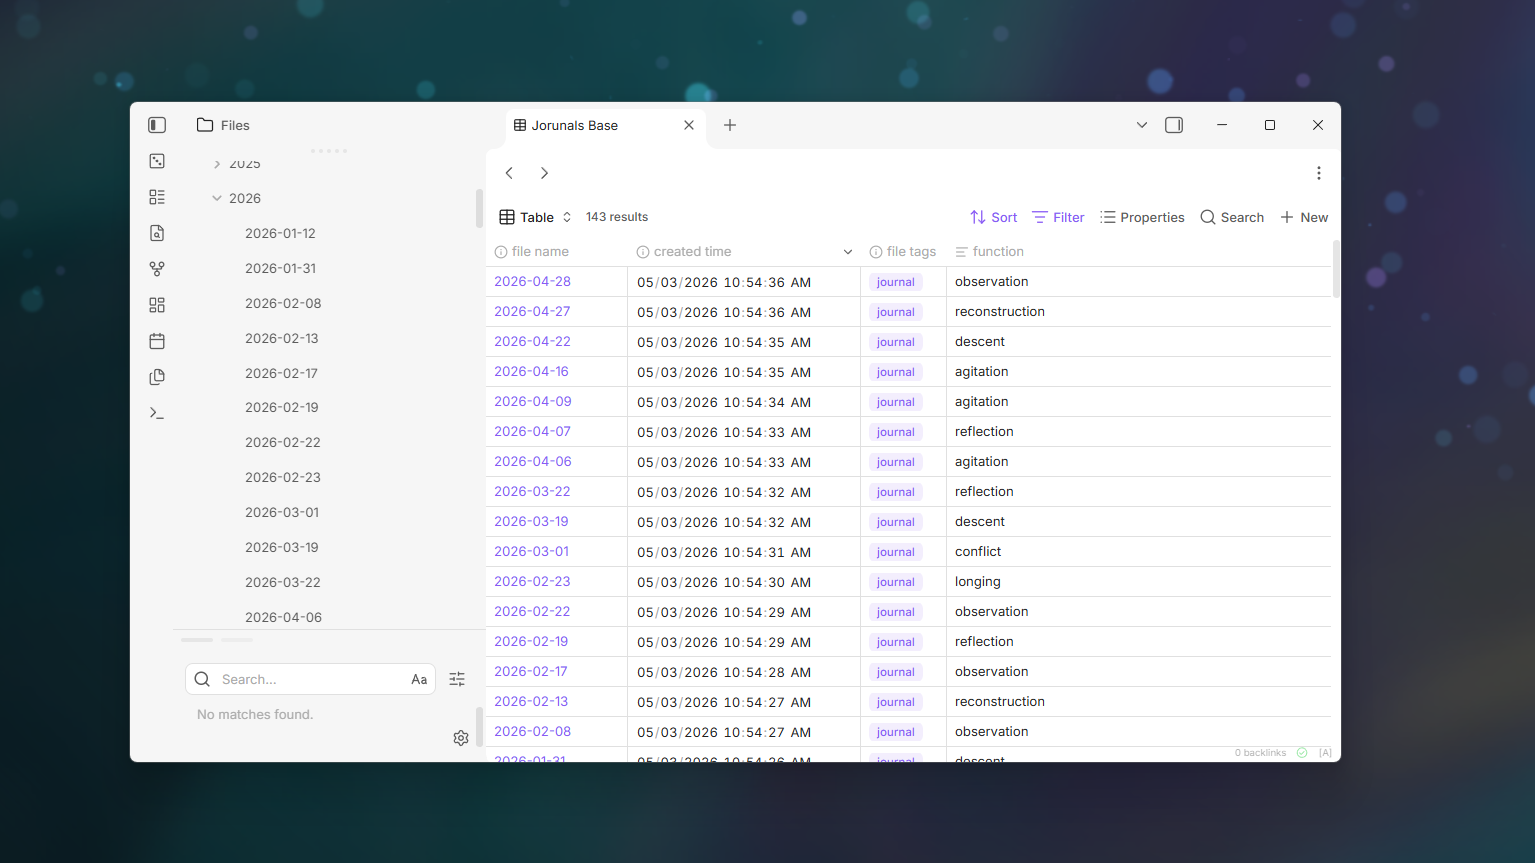Open the Files panel tab
This screenshot has height=863, width=1535.
tap(223, 125)
